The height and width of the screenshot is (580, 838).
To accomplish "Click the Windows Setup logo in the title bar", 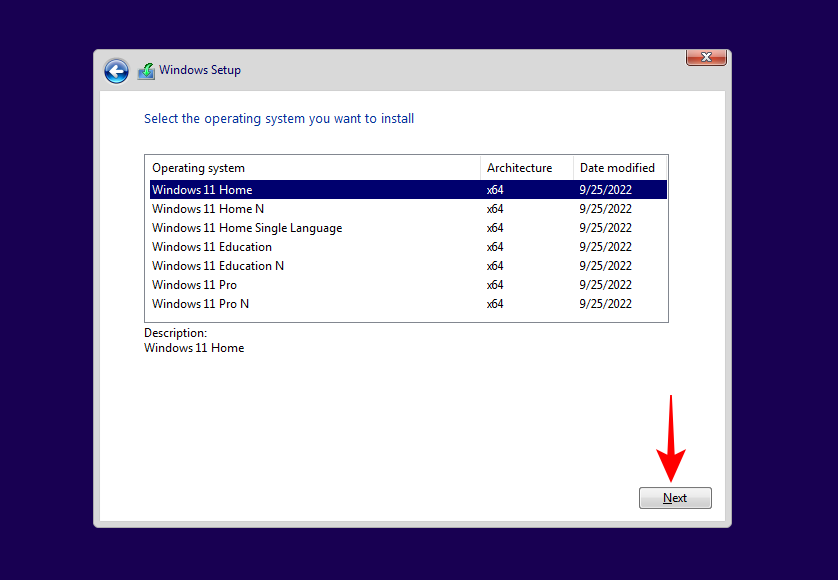I will tap(146, 70).
